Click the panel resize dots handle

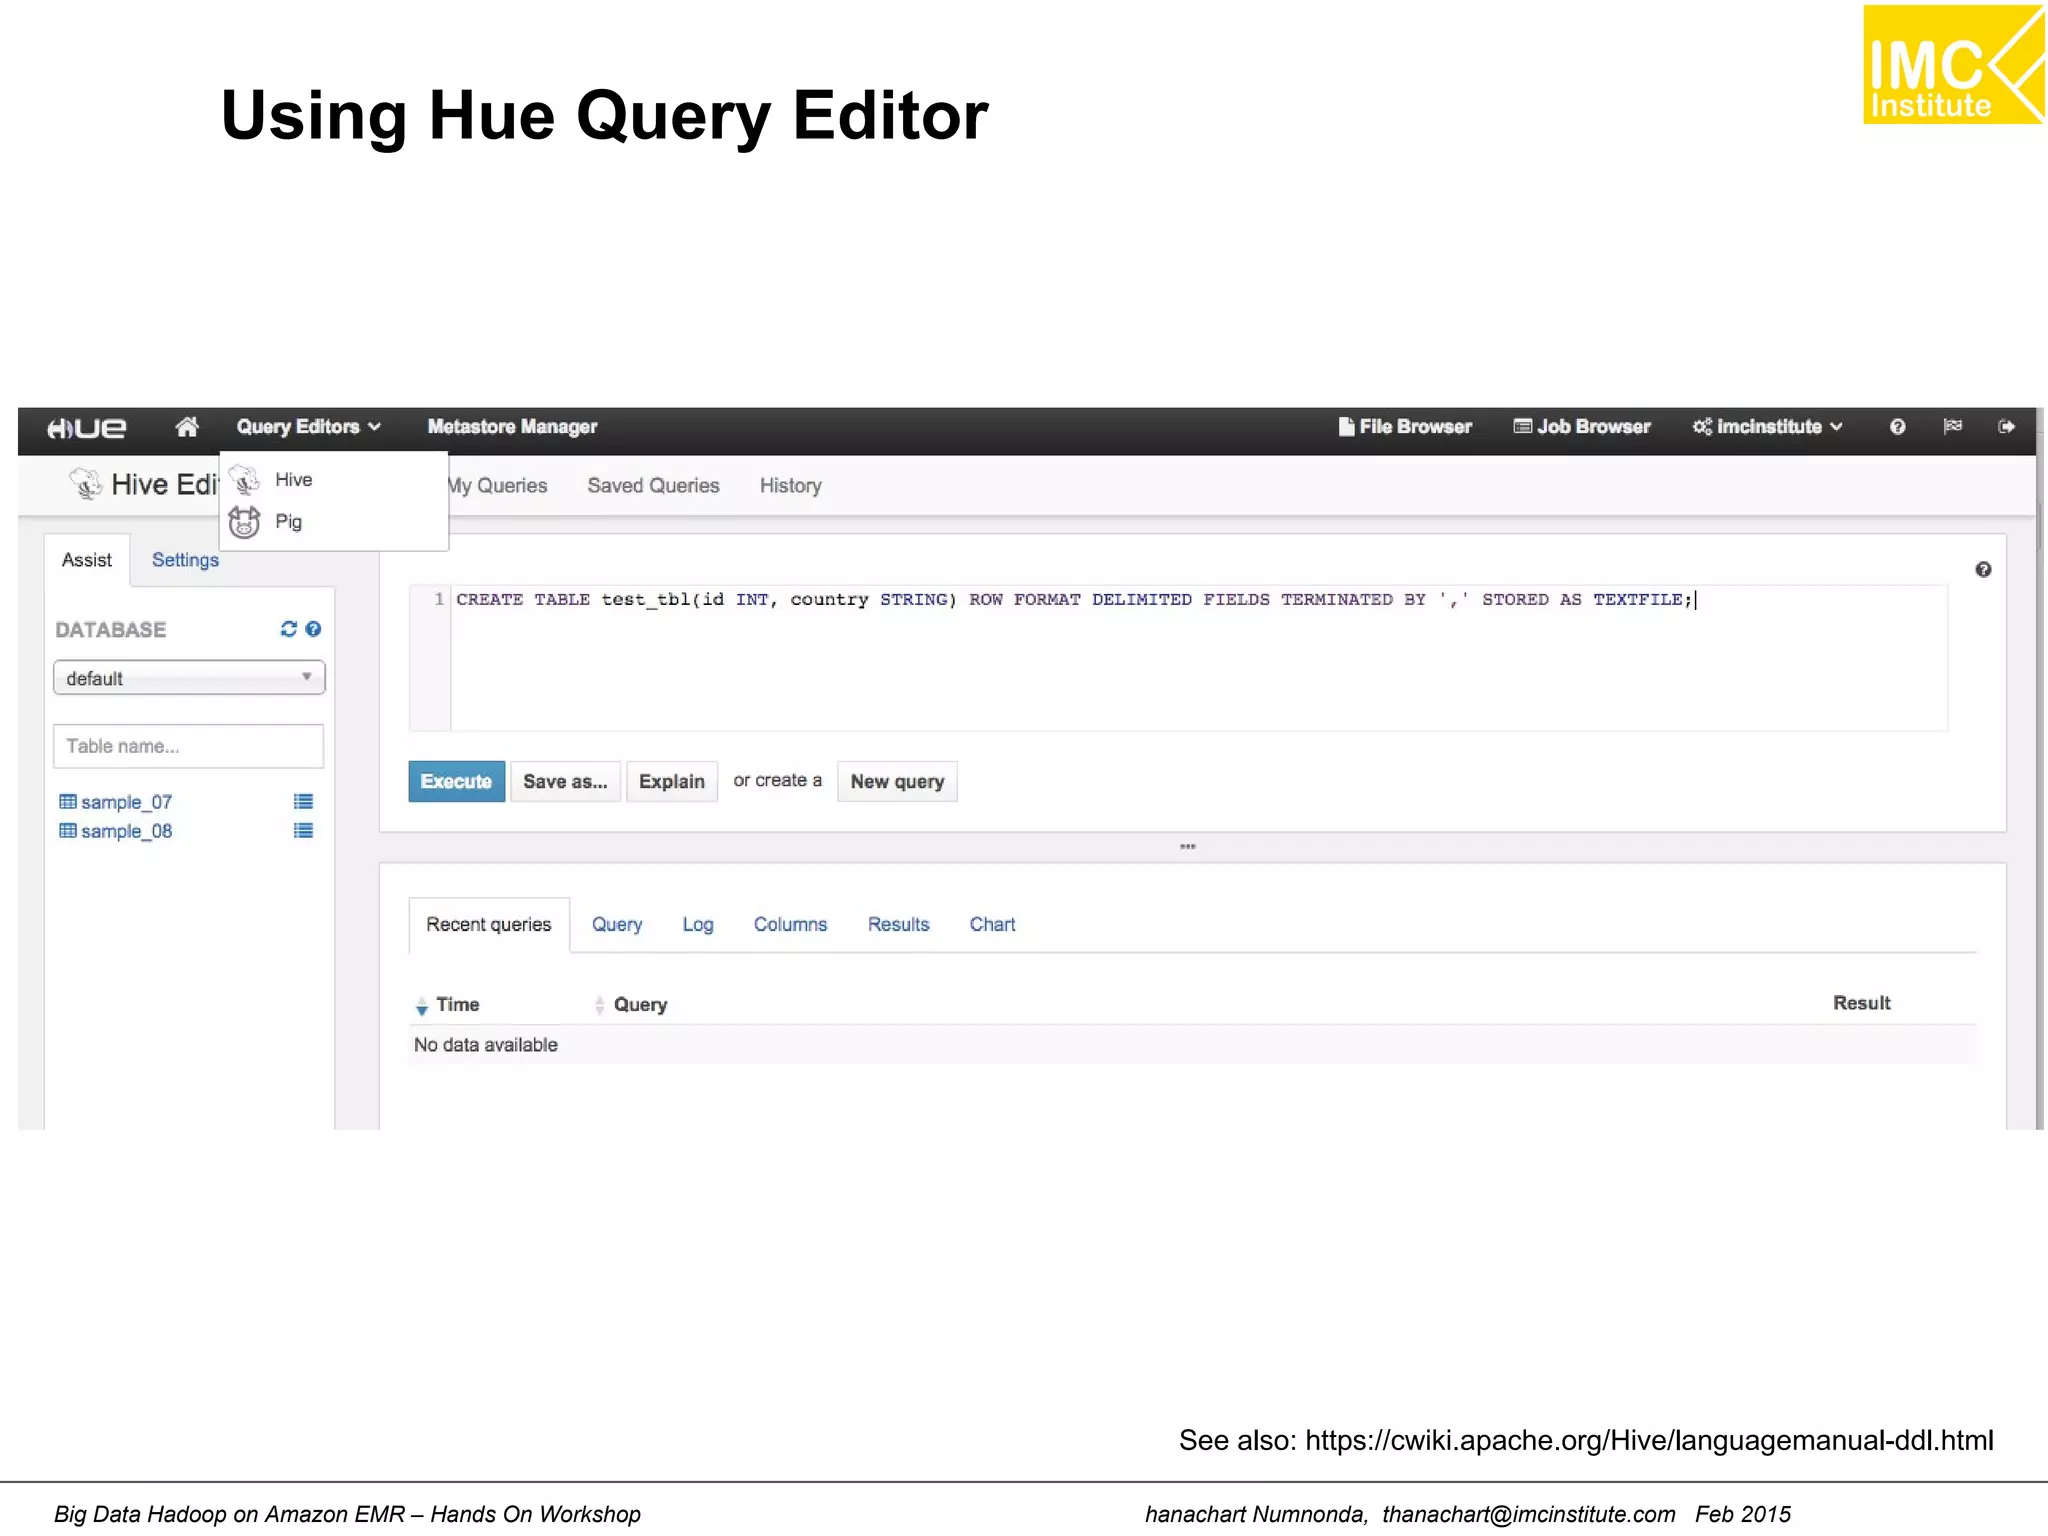coord(1188,847)
